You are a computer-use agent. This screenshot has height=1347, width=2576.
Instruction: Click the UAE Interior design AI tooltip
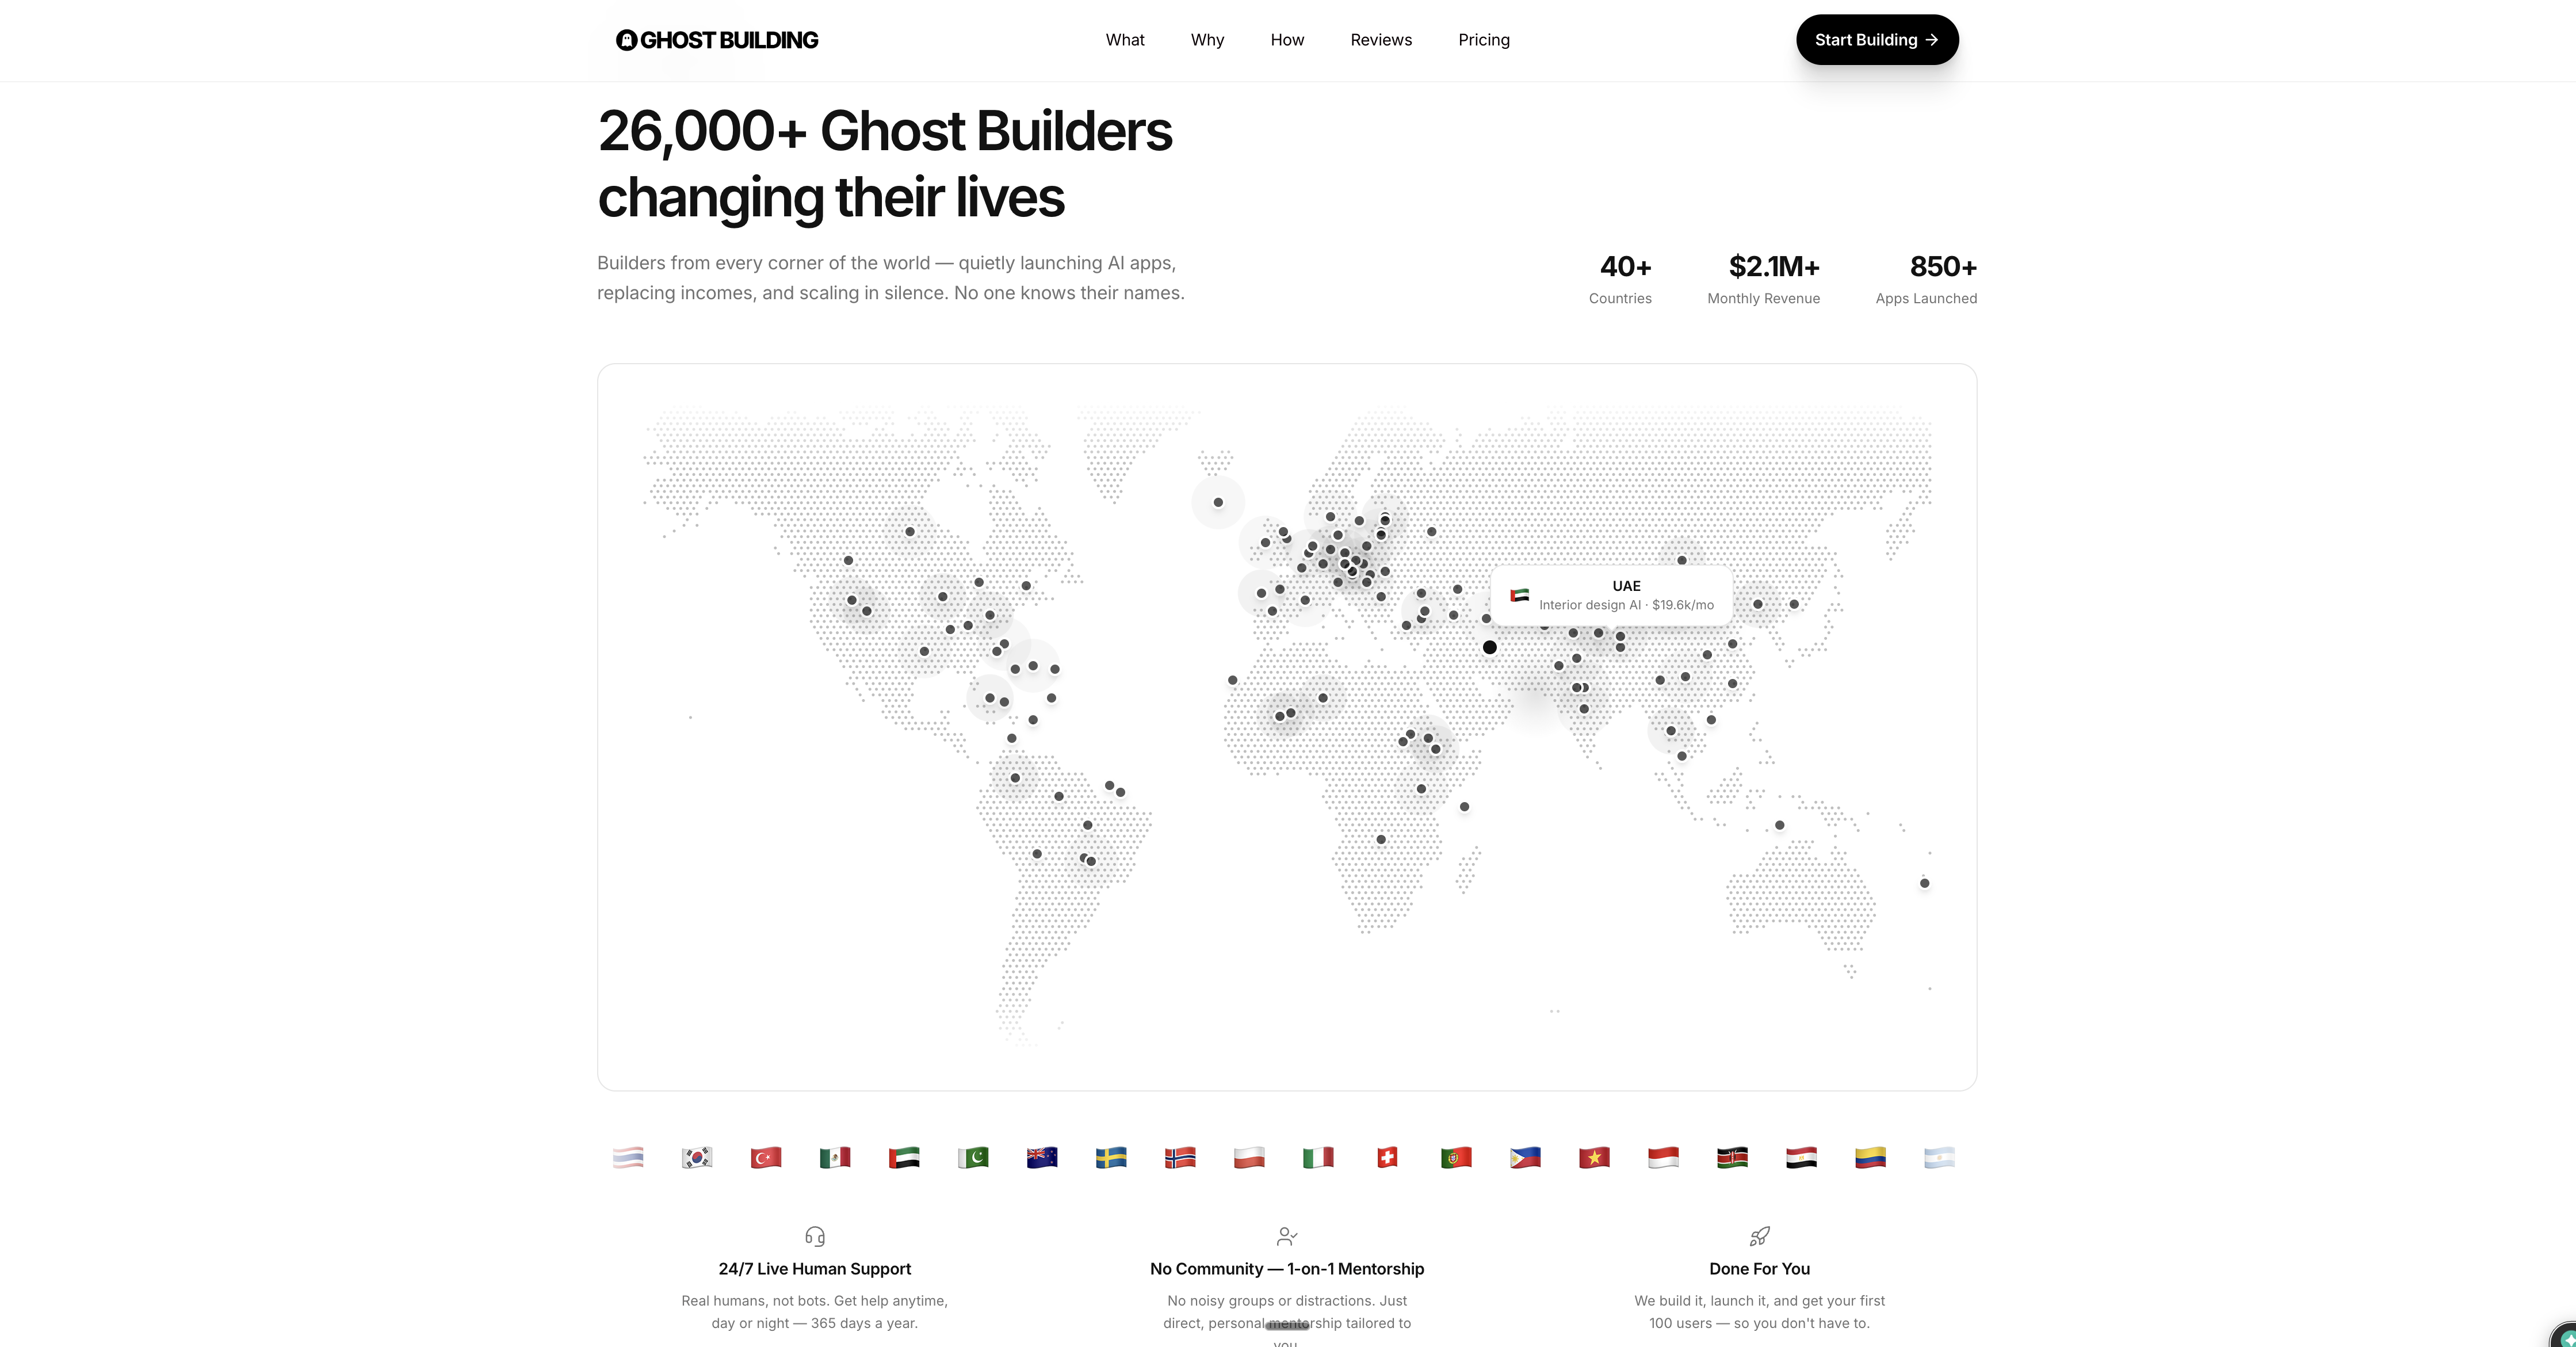(1612, 596)
